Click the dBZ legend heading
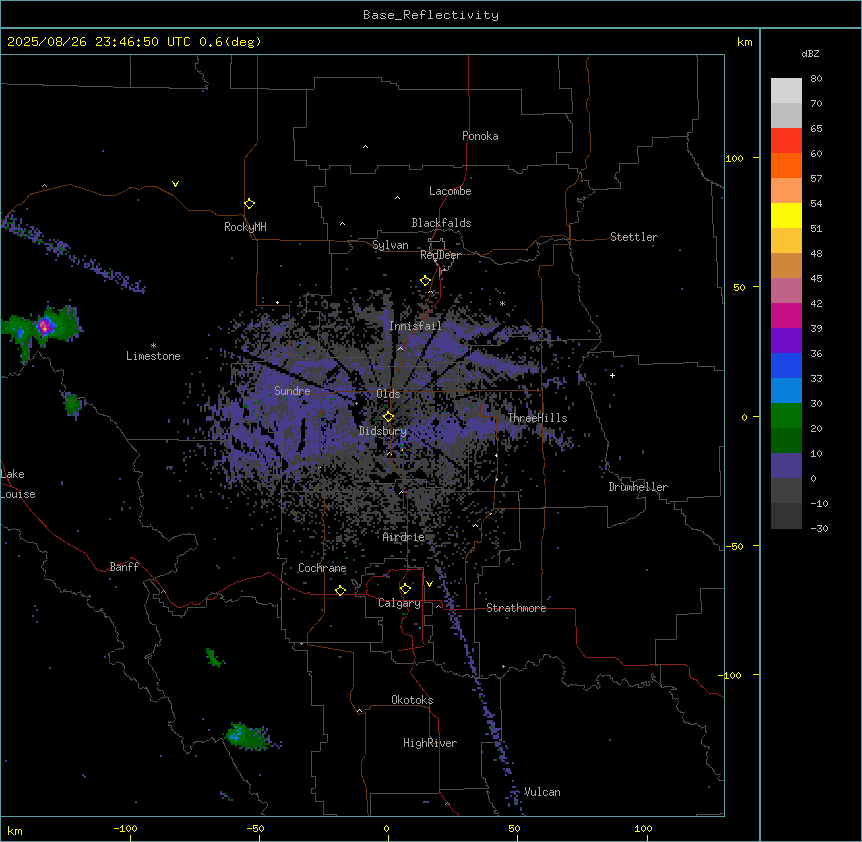 click(x=810, y=53)
